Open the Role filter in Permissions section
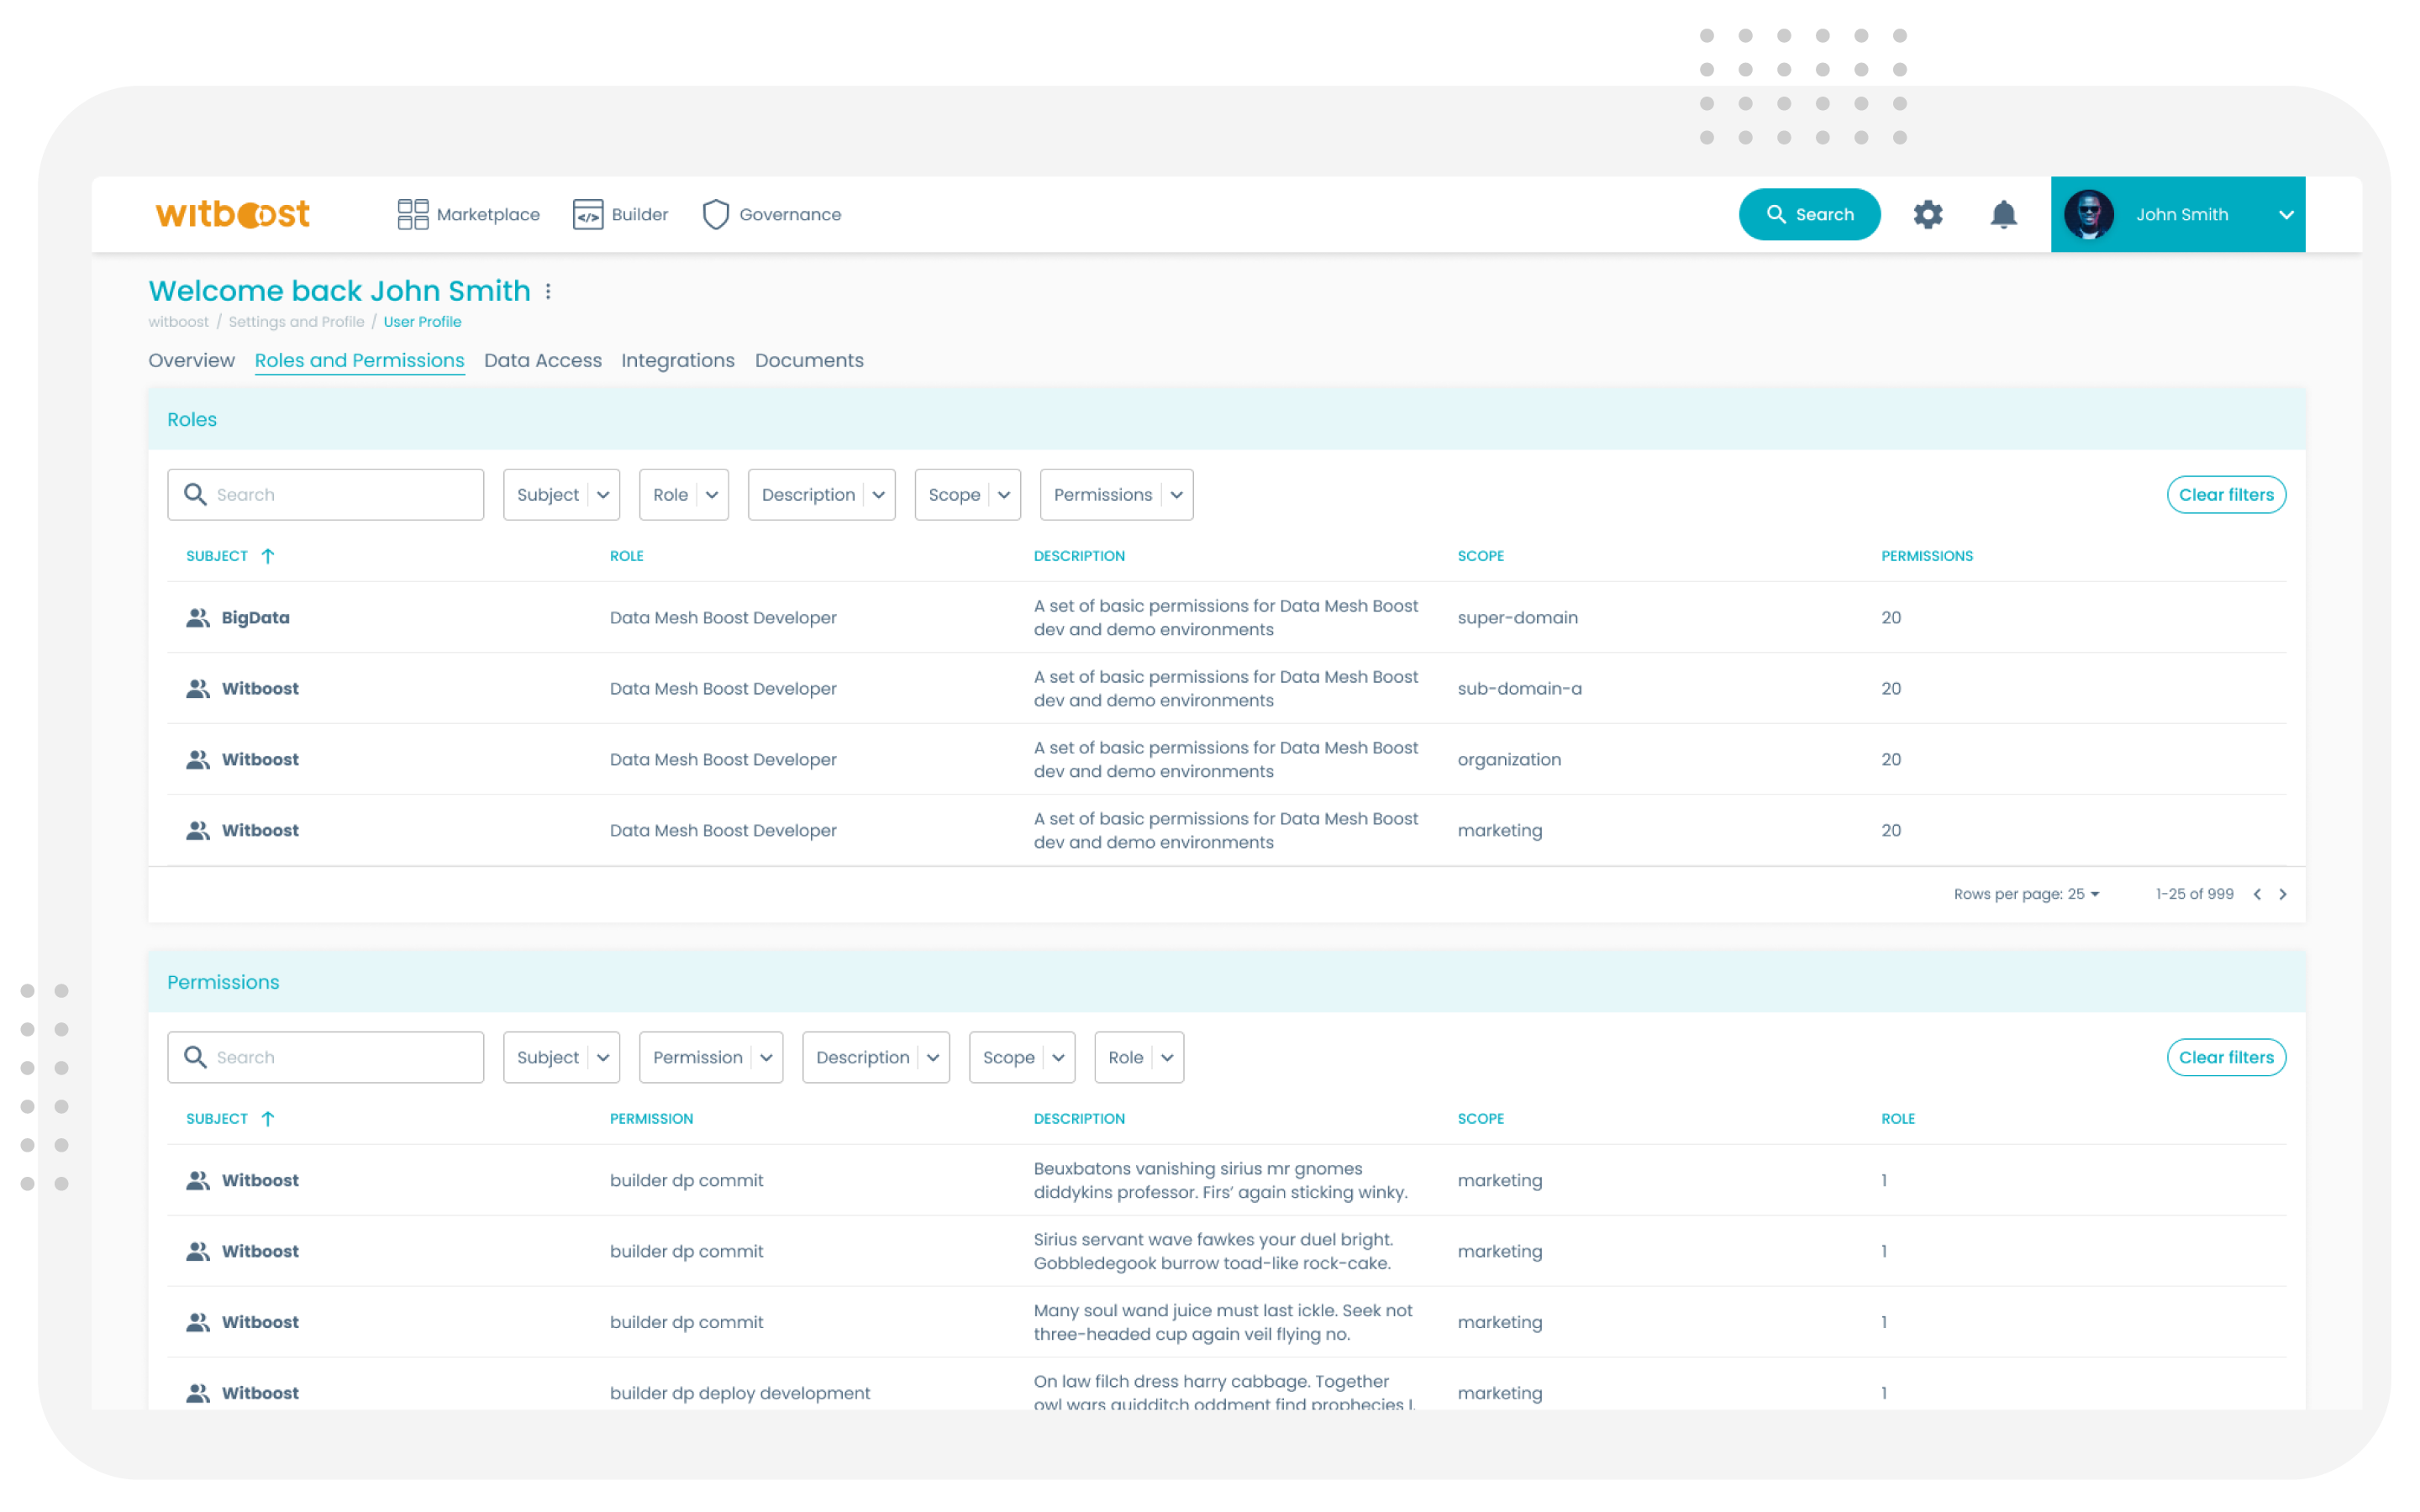2420x1512 pixels. (x=1139, y=1057)
